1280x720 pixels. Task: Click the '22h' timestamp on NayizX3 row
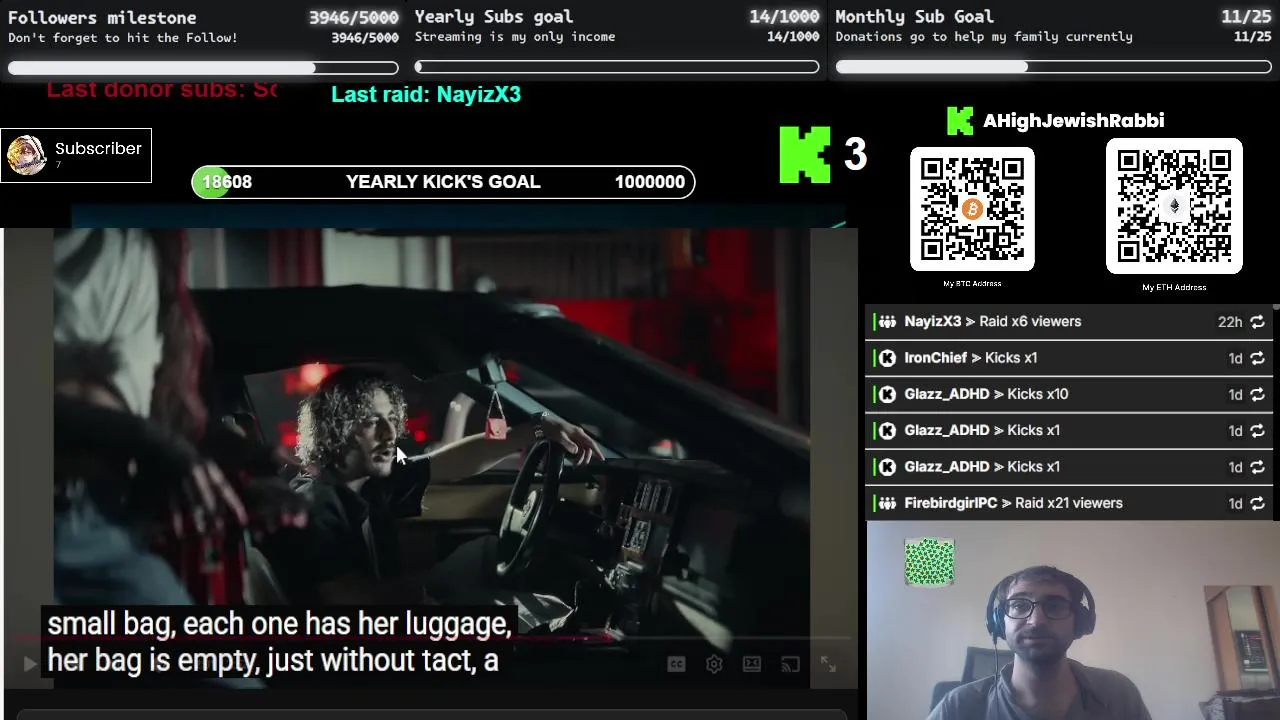[x=1229, y=322]
